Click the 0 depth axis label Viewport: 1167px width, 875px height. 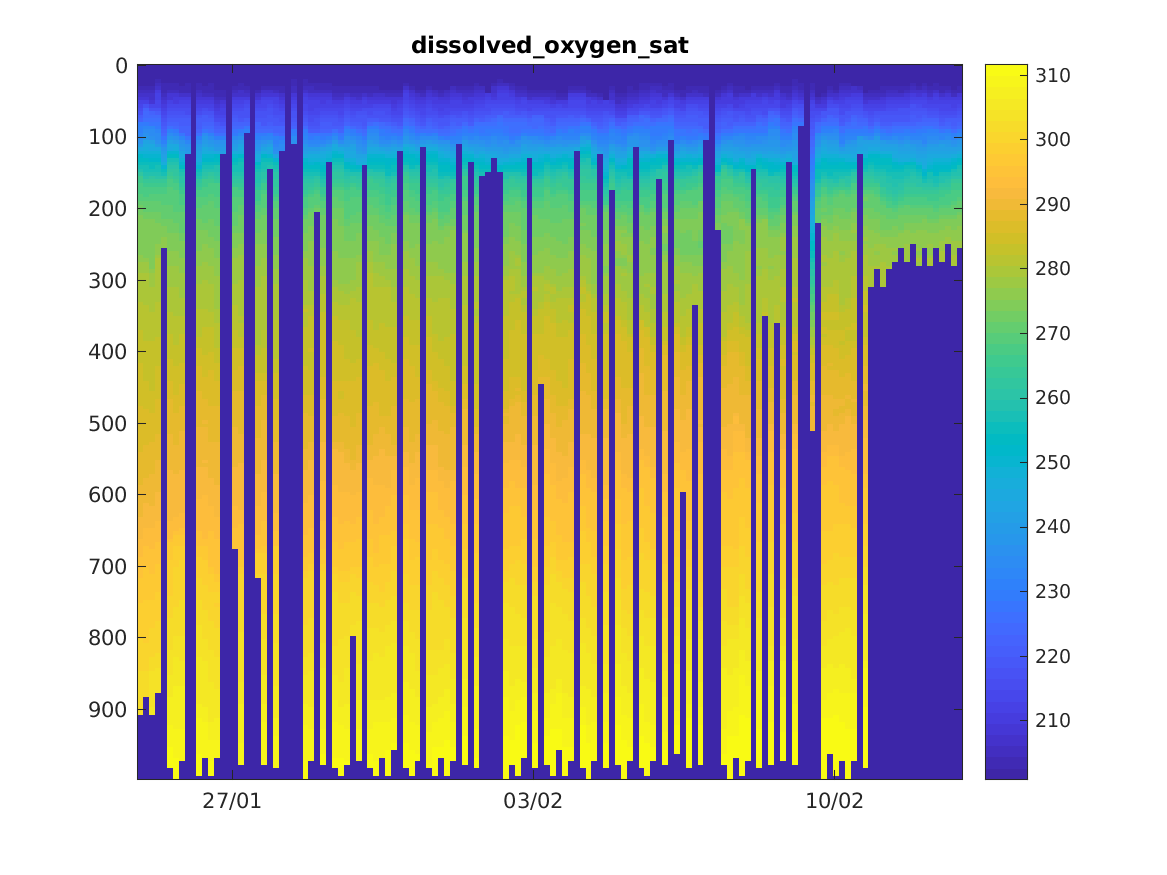point(120,66)
